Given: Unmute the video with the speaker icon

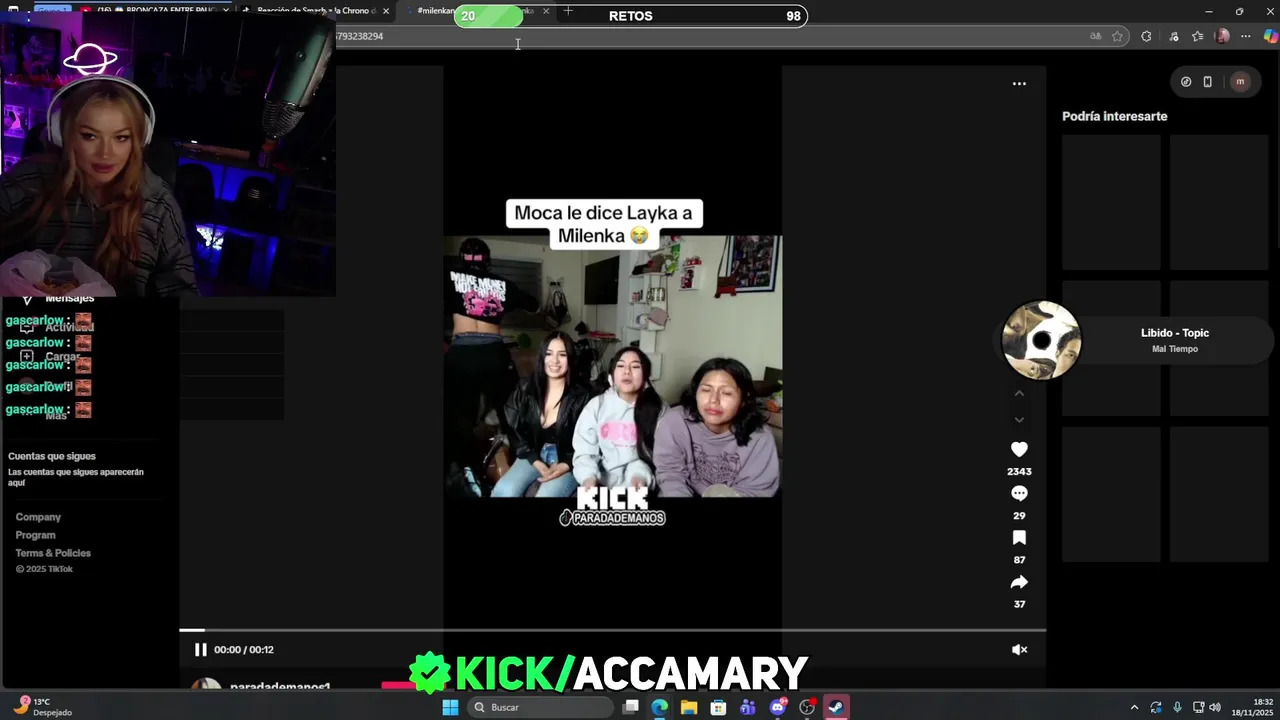Looking at the screenshot, I should tap(1019, 650).
